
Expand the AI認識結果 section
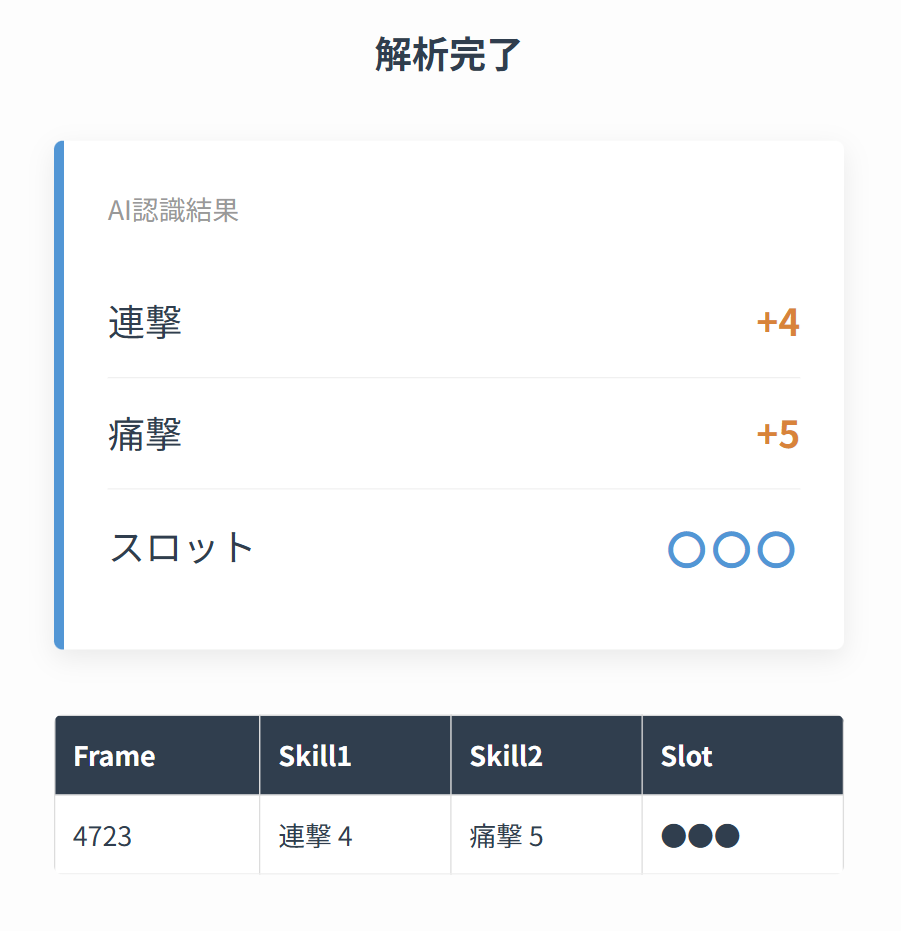pyautogui.click(x=173, y=210)
